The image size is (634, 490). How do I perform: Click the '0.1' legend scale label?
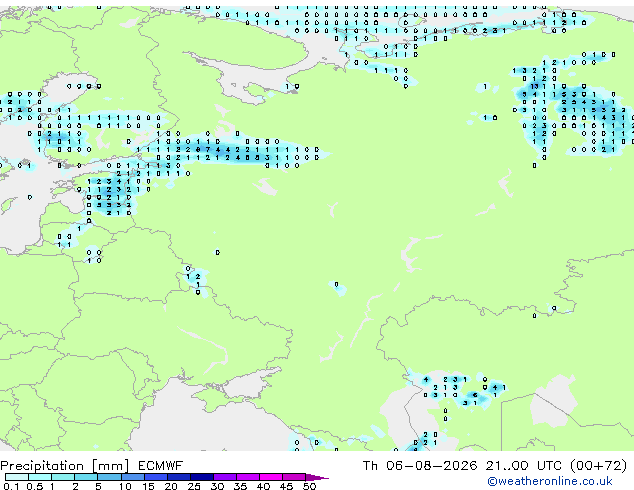[11, 486]
